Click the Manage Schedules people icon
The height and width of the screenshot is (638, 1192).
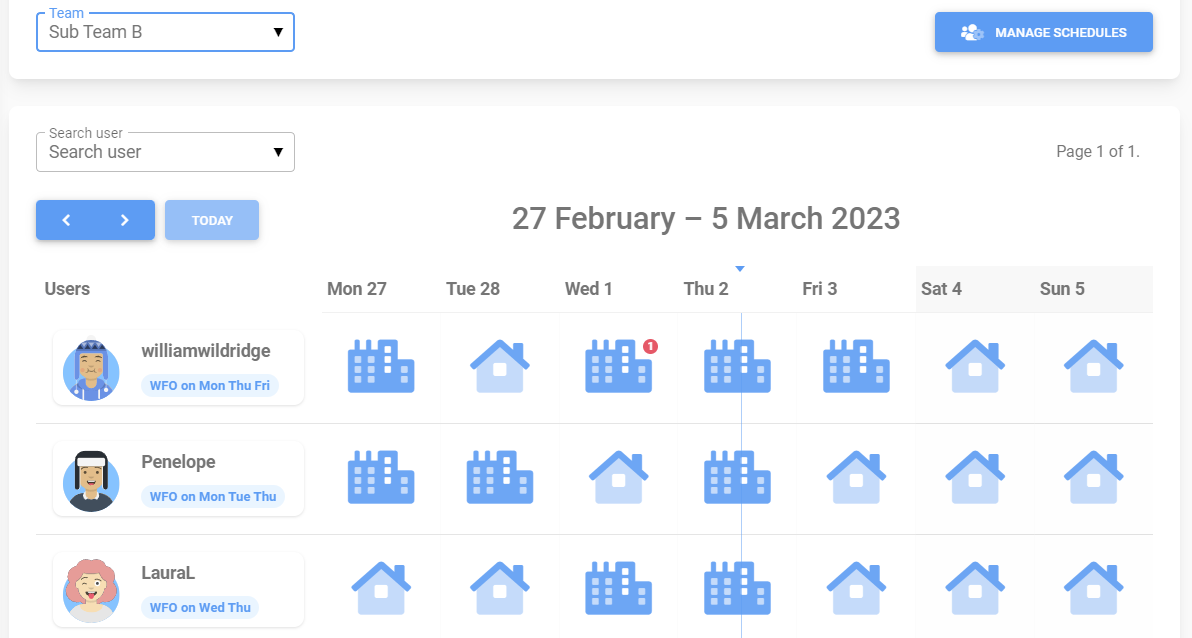(x=969, y=31)
